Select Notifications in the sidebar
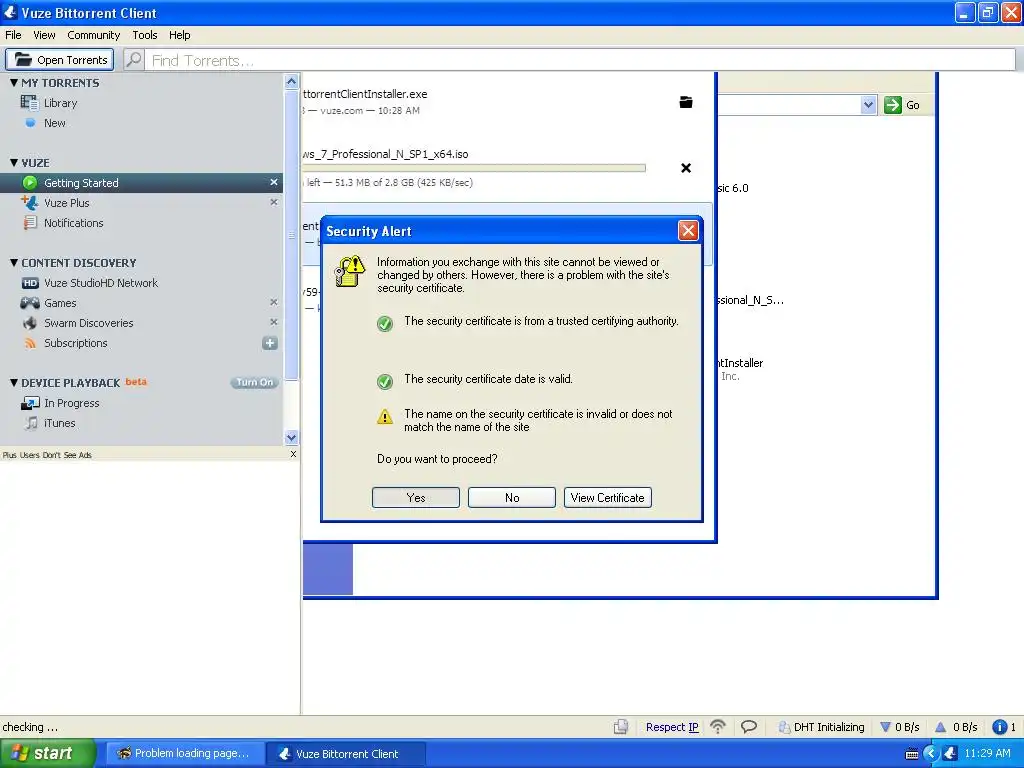Viewport: 1024px width, 768px height. click(74, 223)
